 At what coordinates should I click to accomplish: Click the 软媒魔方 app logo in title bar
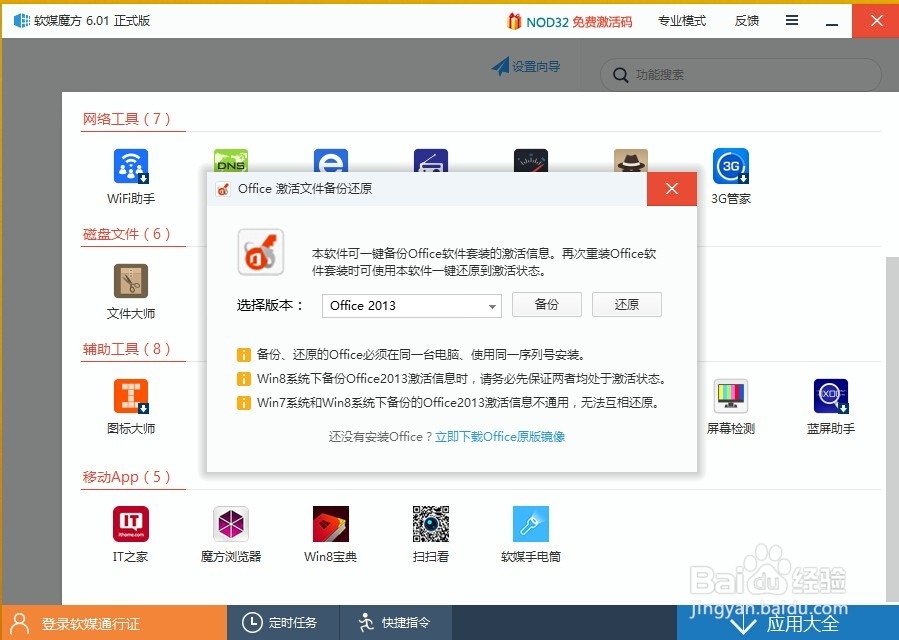coord(22,21)
